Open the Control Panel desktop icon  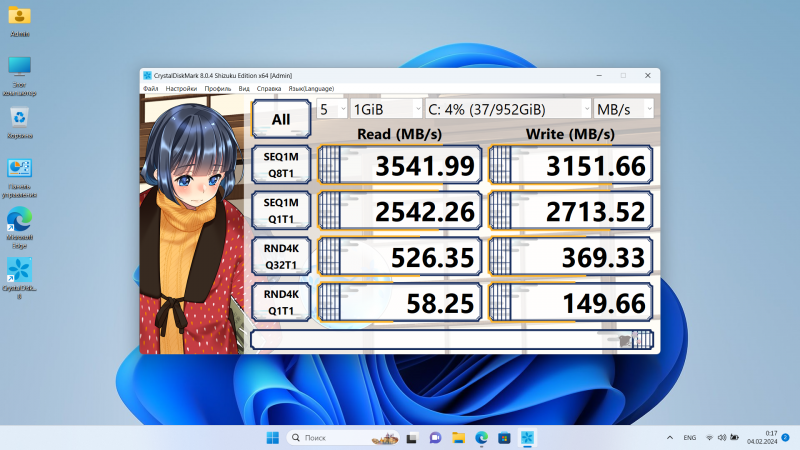pos(19,178)
